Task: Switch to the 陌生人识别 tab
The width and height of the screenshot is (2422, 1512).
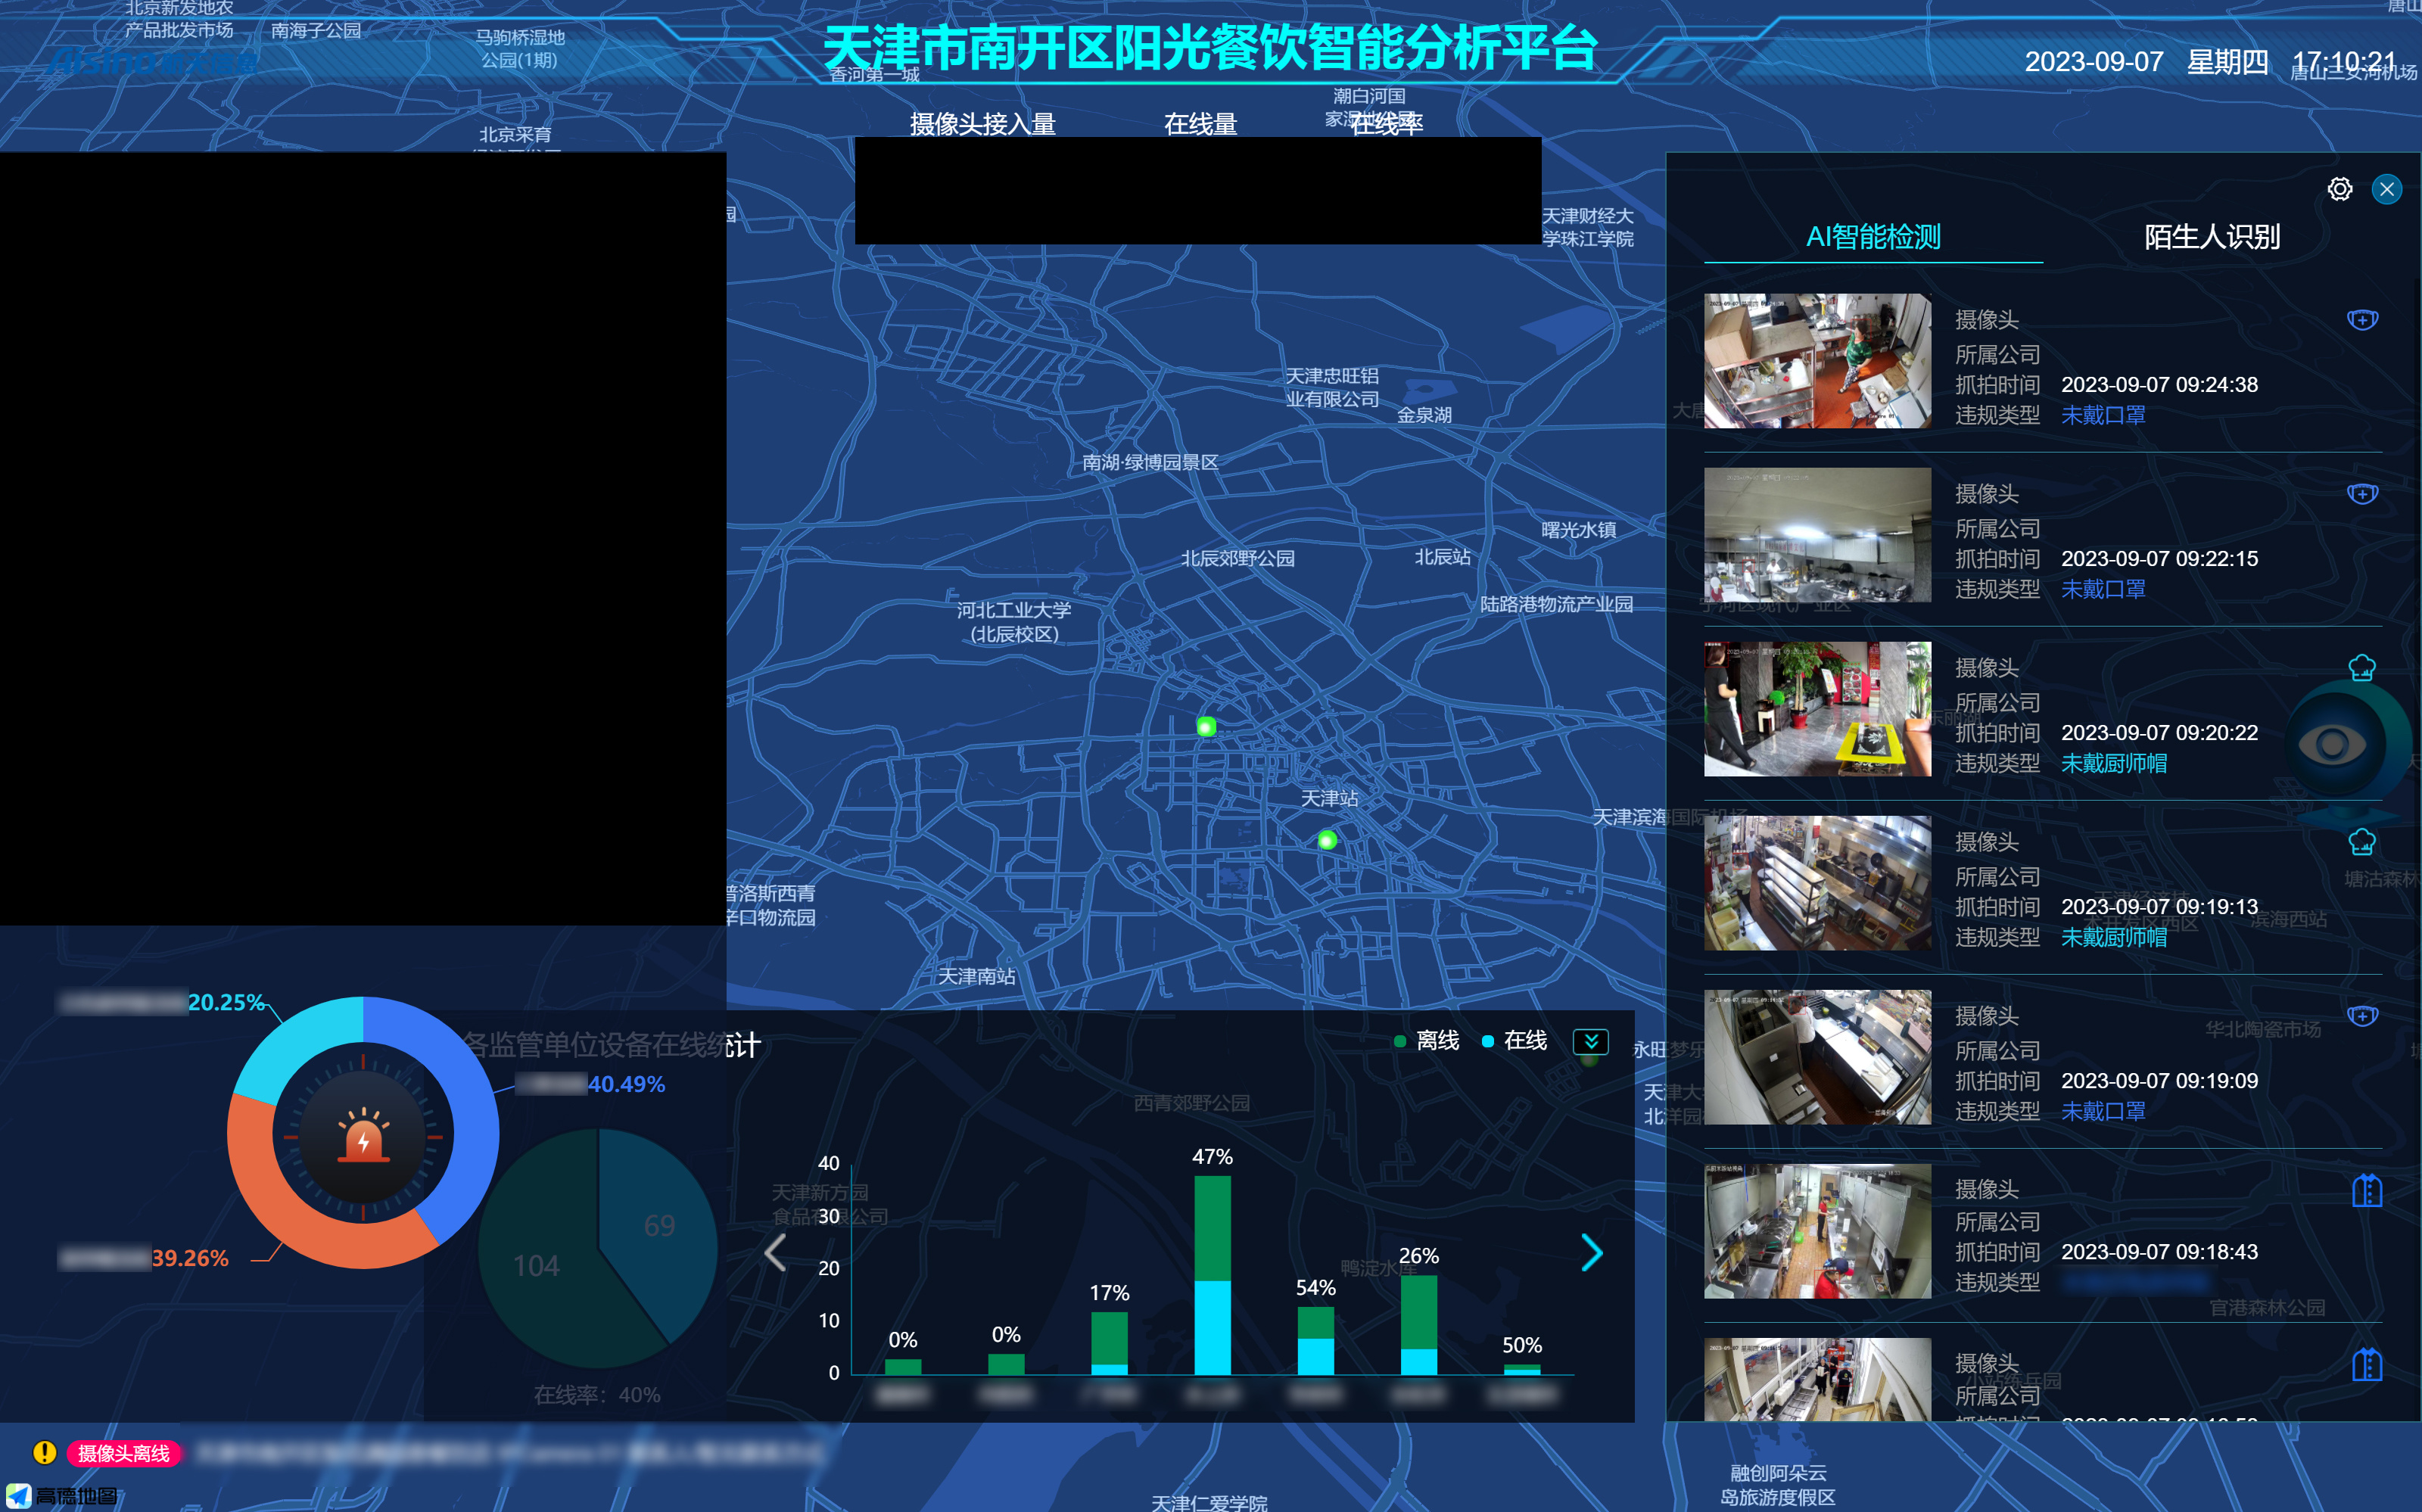Action: coord(2211,237)
